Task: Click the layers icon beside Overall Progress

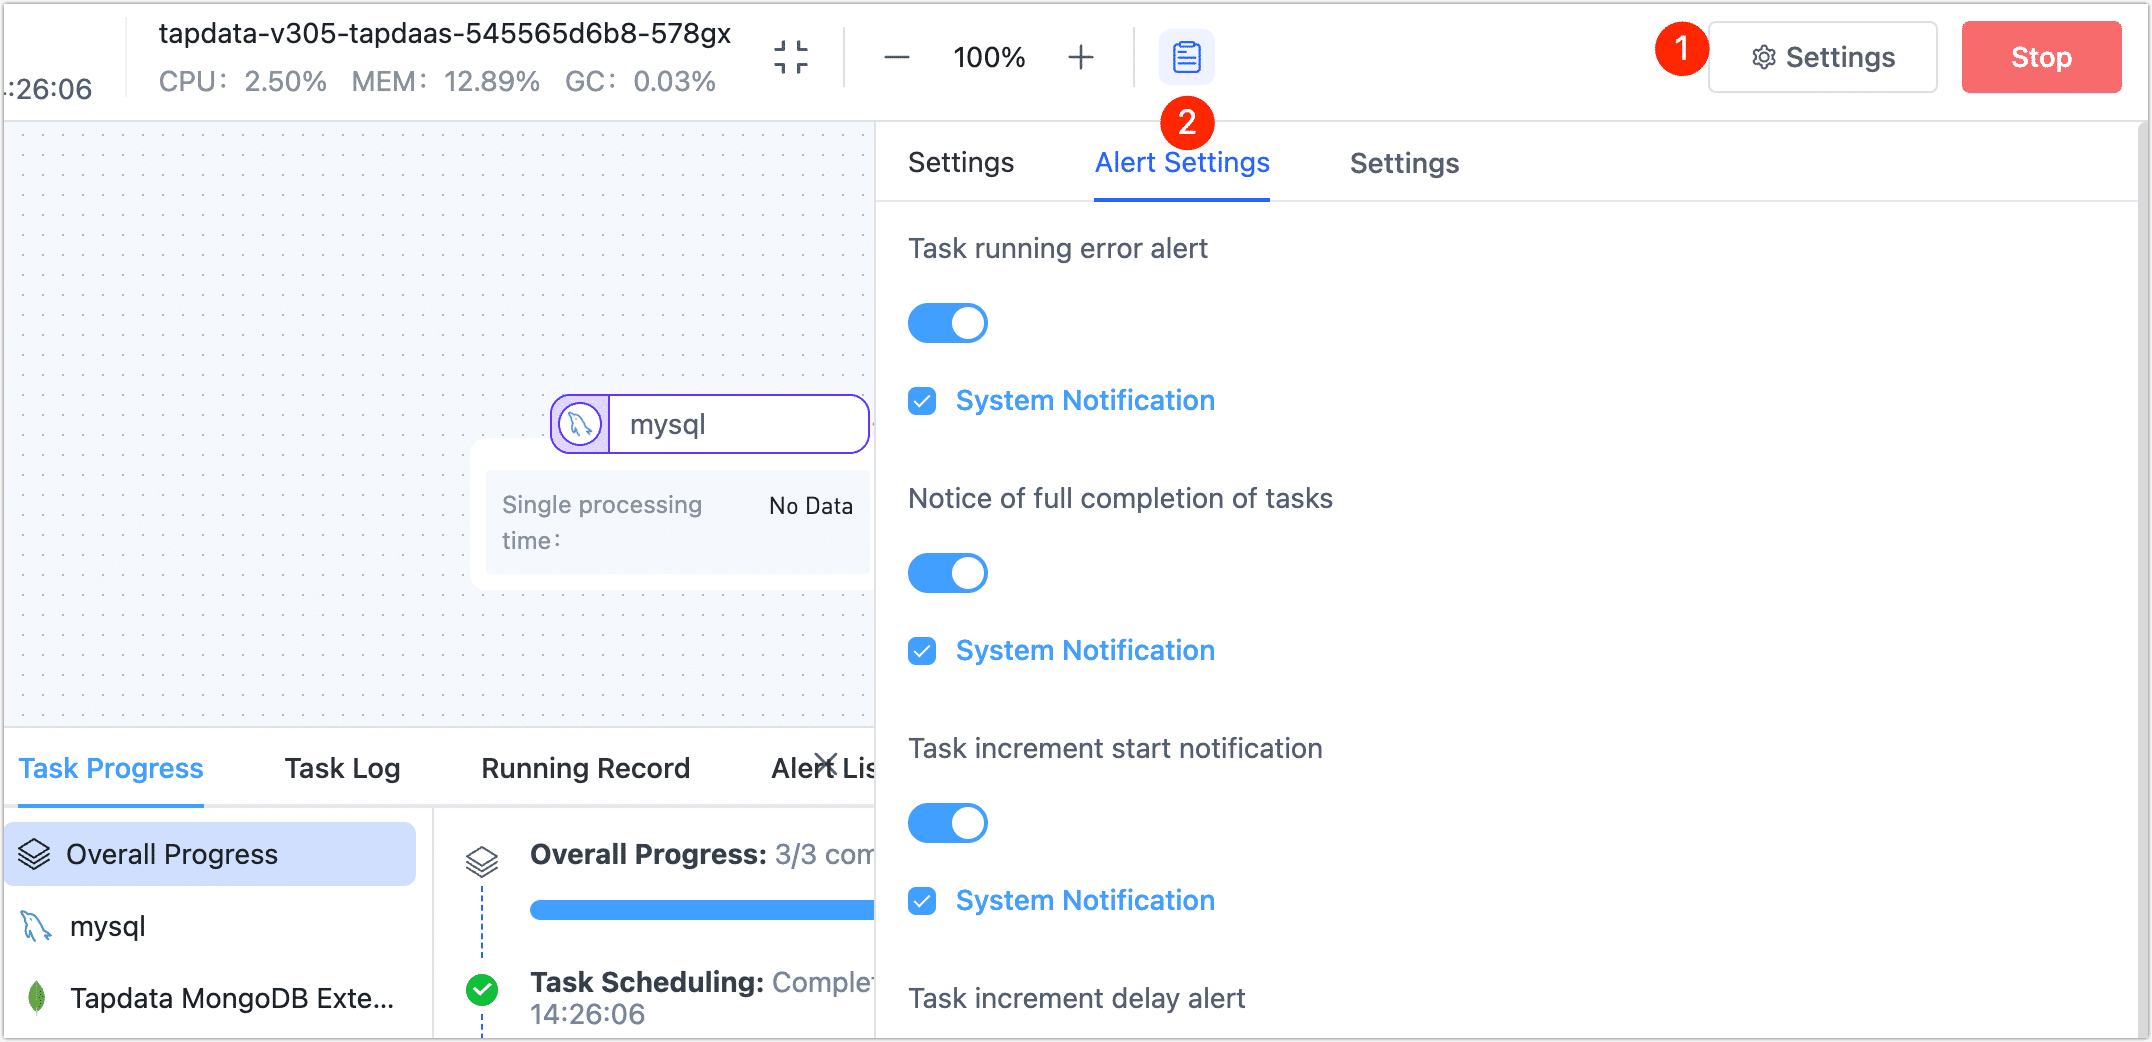Action: tap(35, 854)
